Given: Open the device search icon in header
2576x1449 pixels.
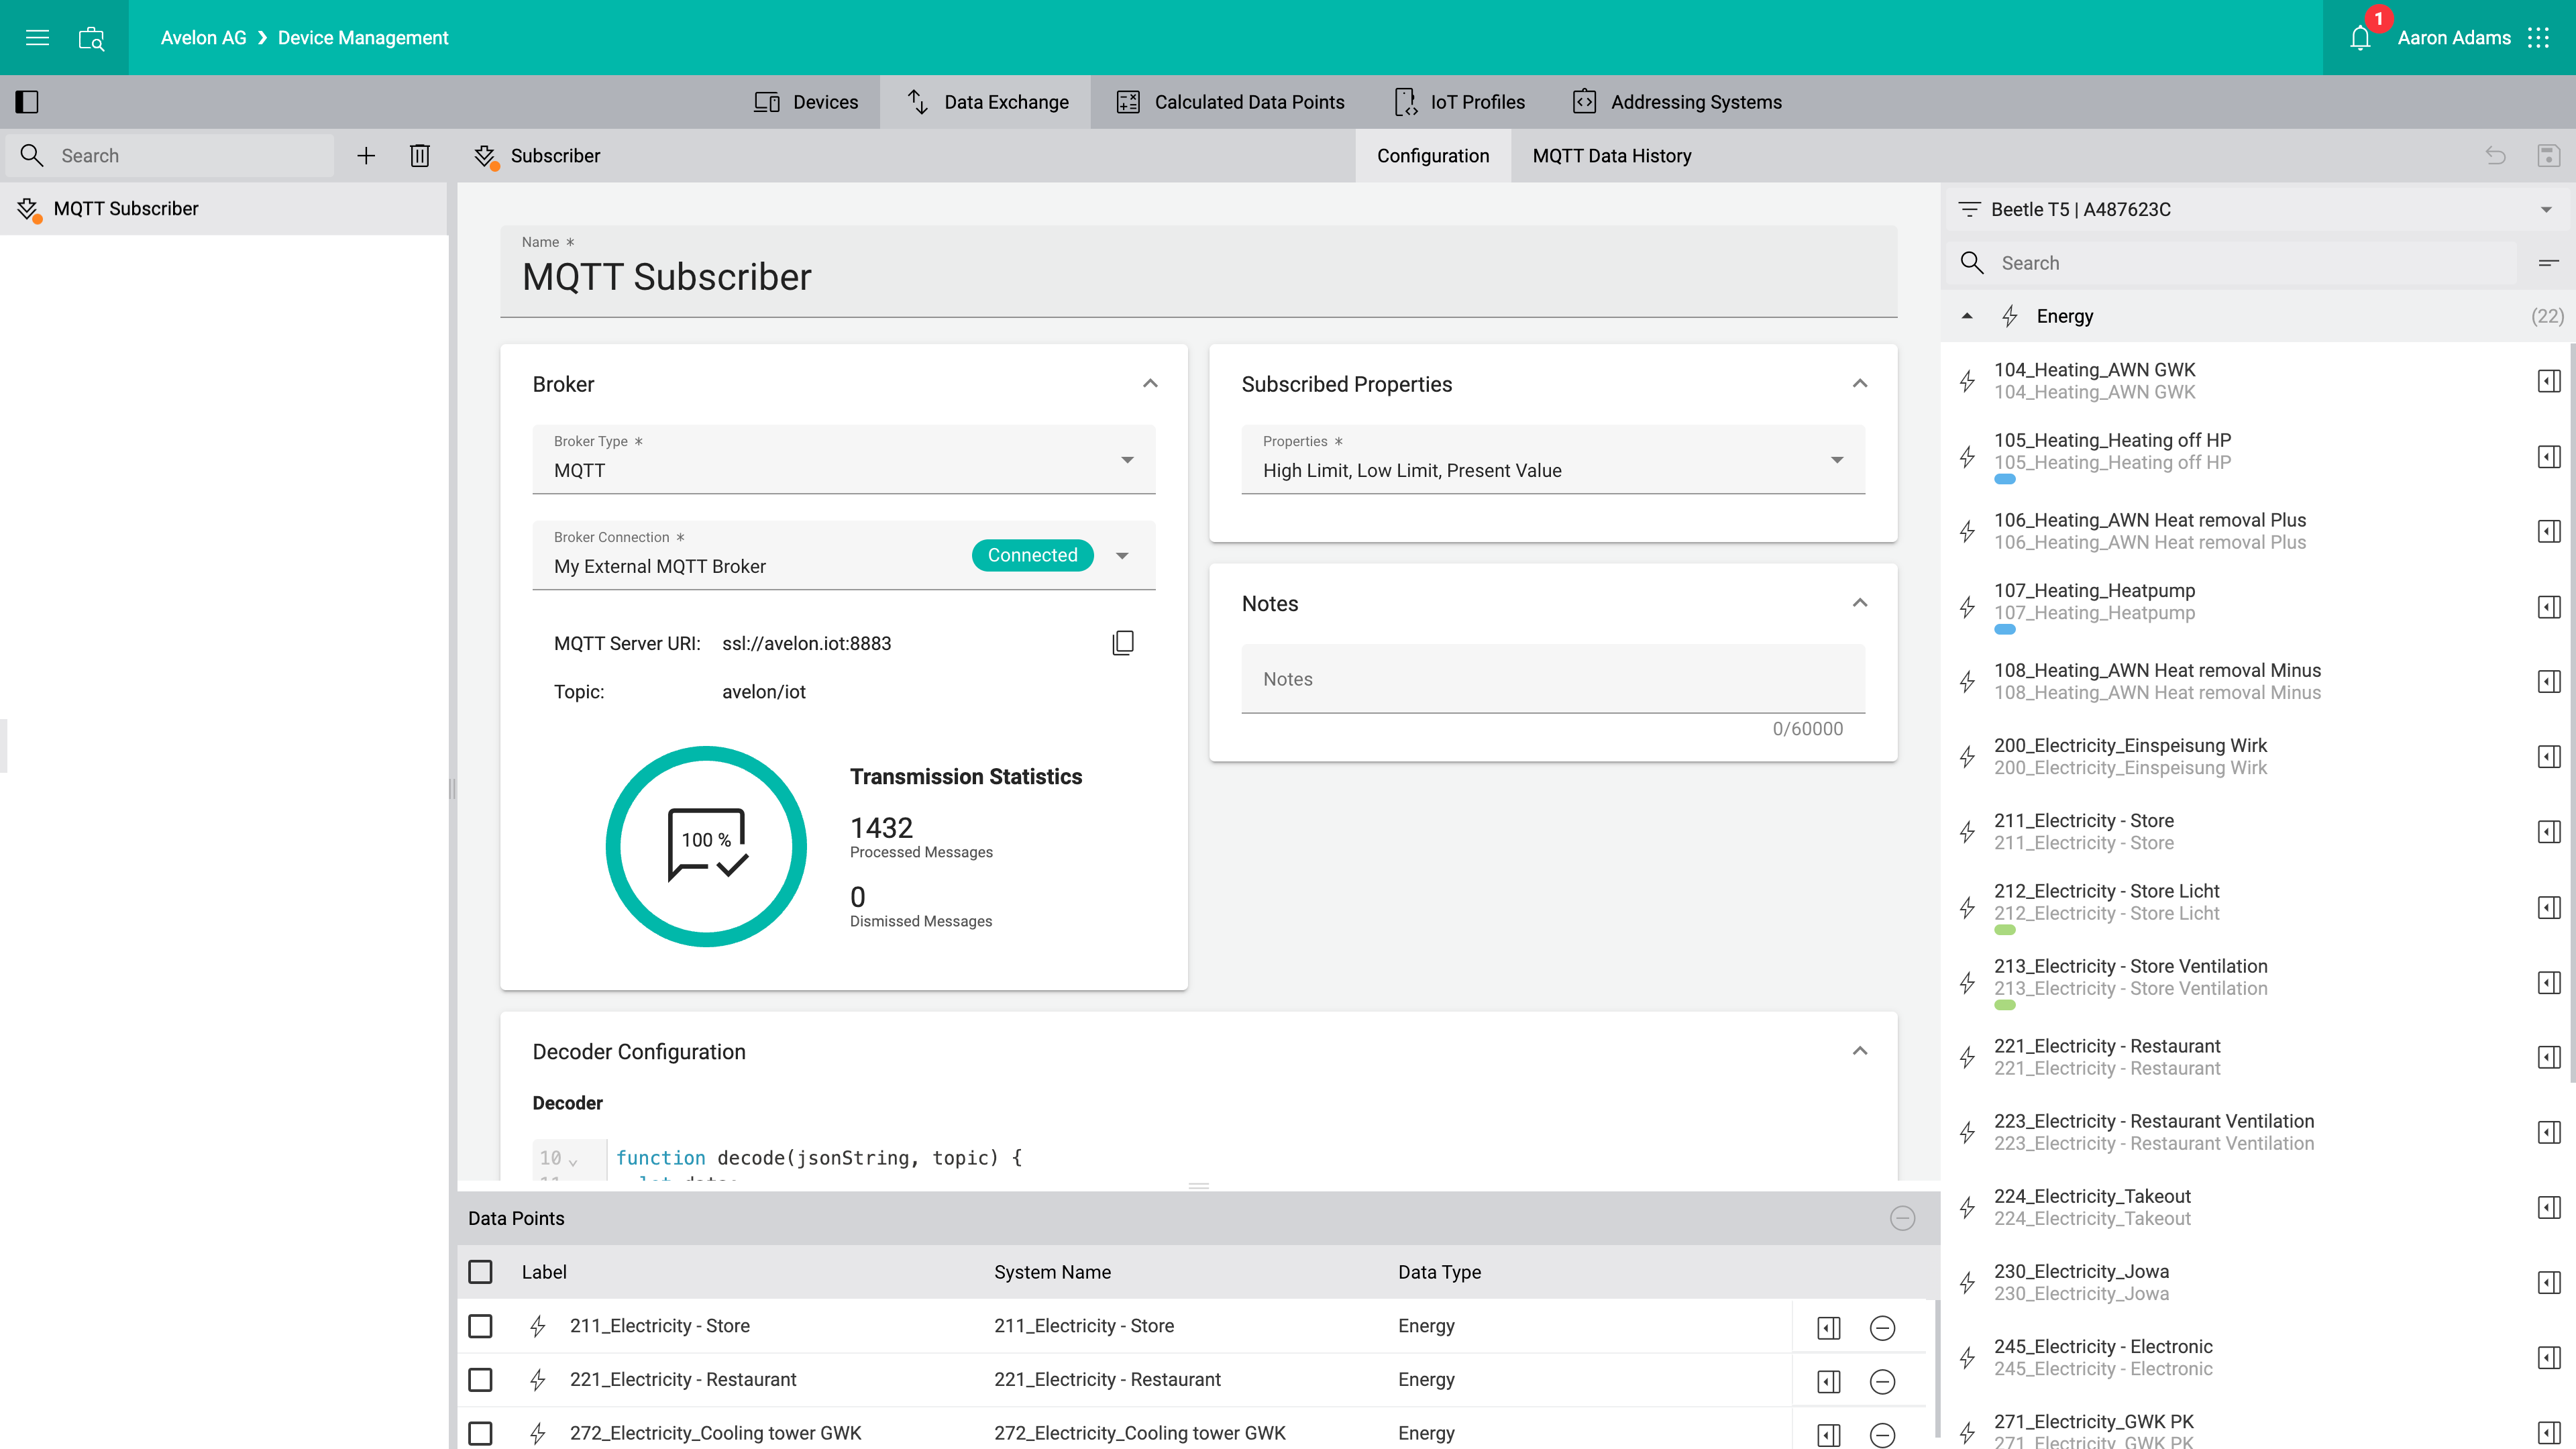Looking at the screenshot, I should 91,38.
